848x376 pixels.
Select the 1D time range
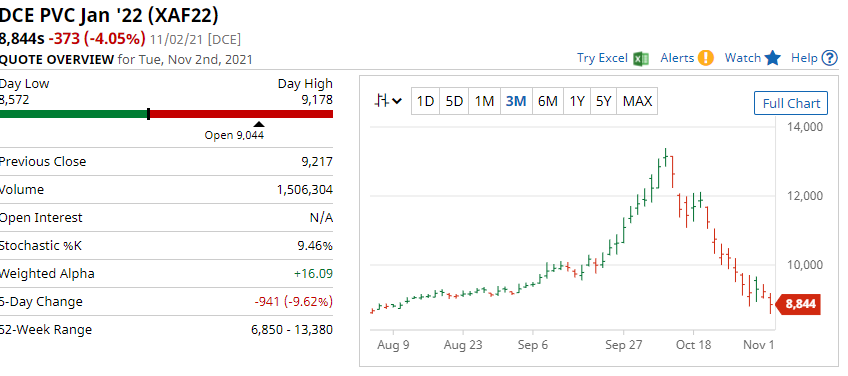[426, 101]
